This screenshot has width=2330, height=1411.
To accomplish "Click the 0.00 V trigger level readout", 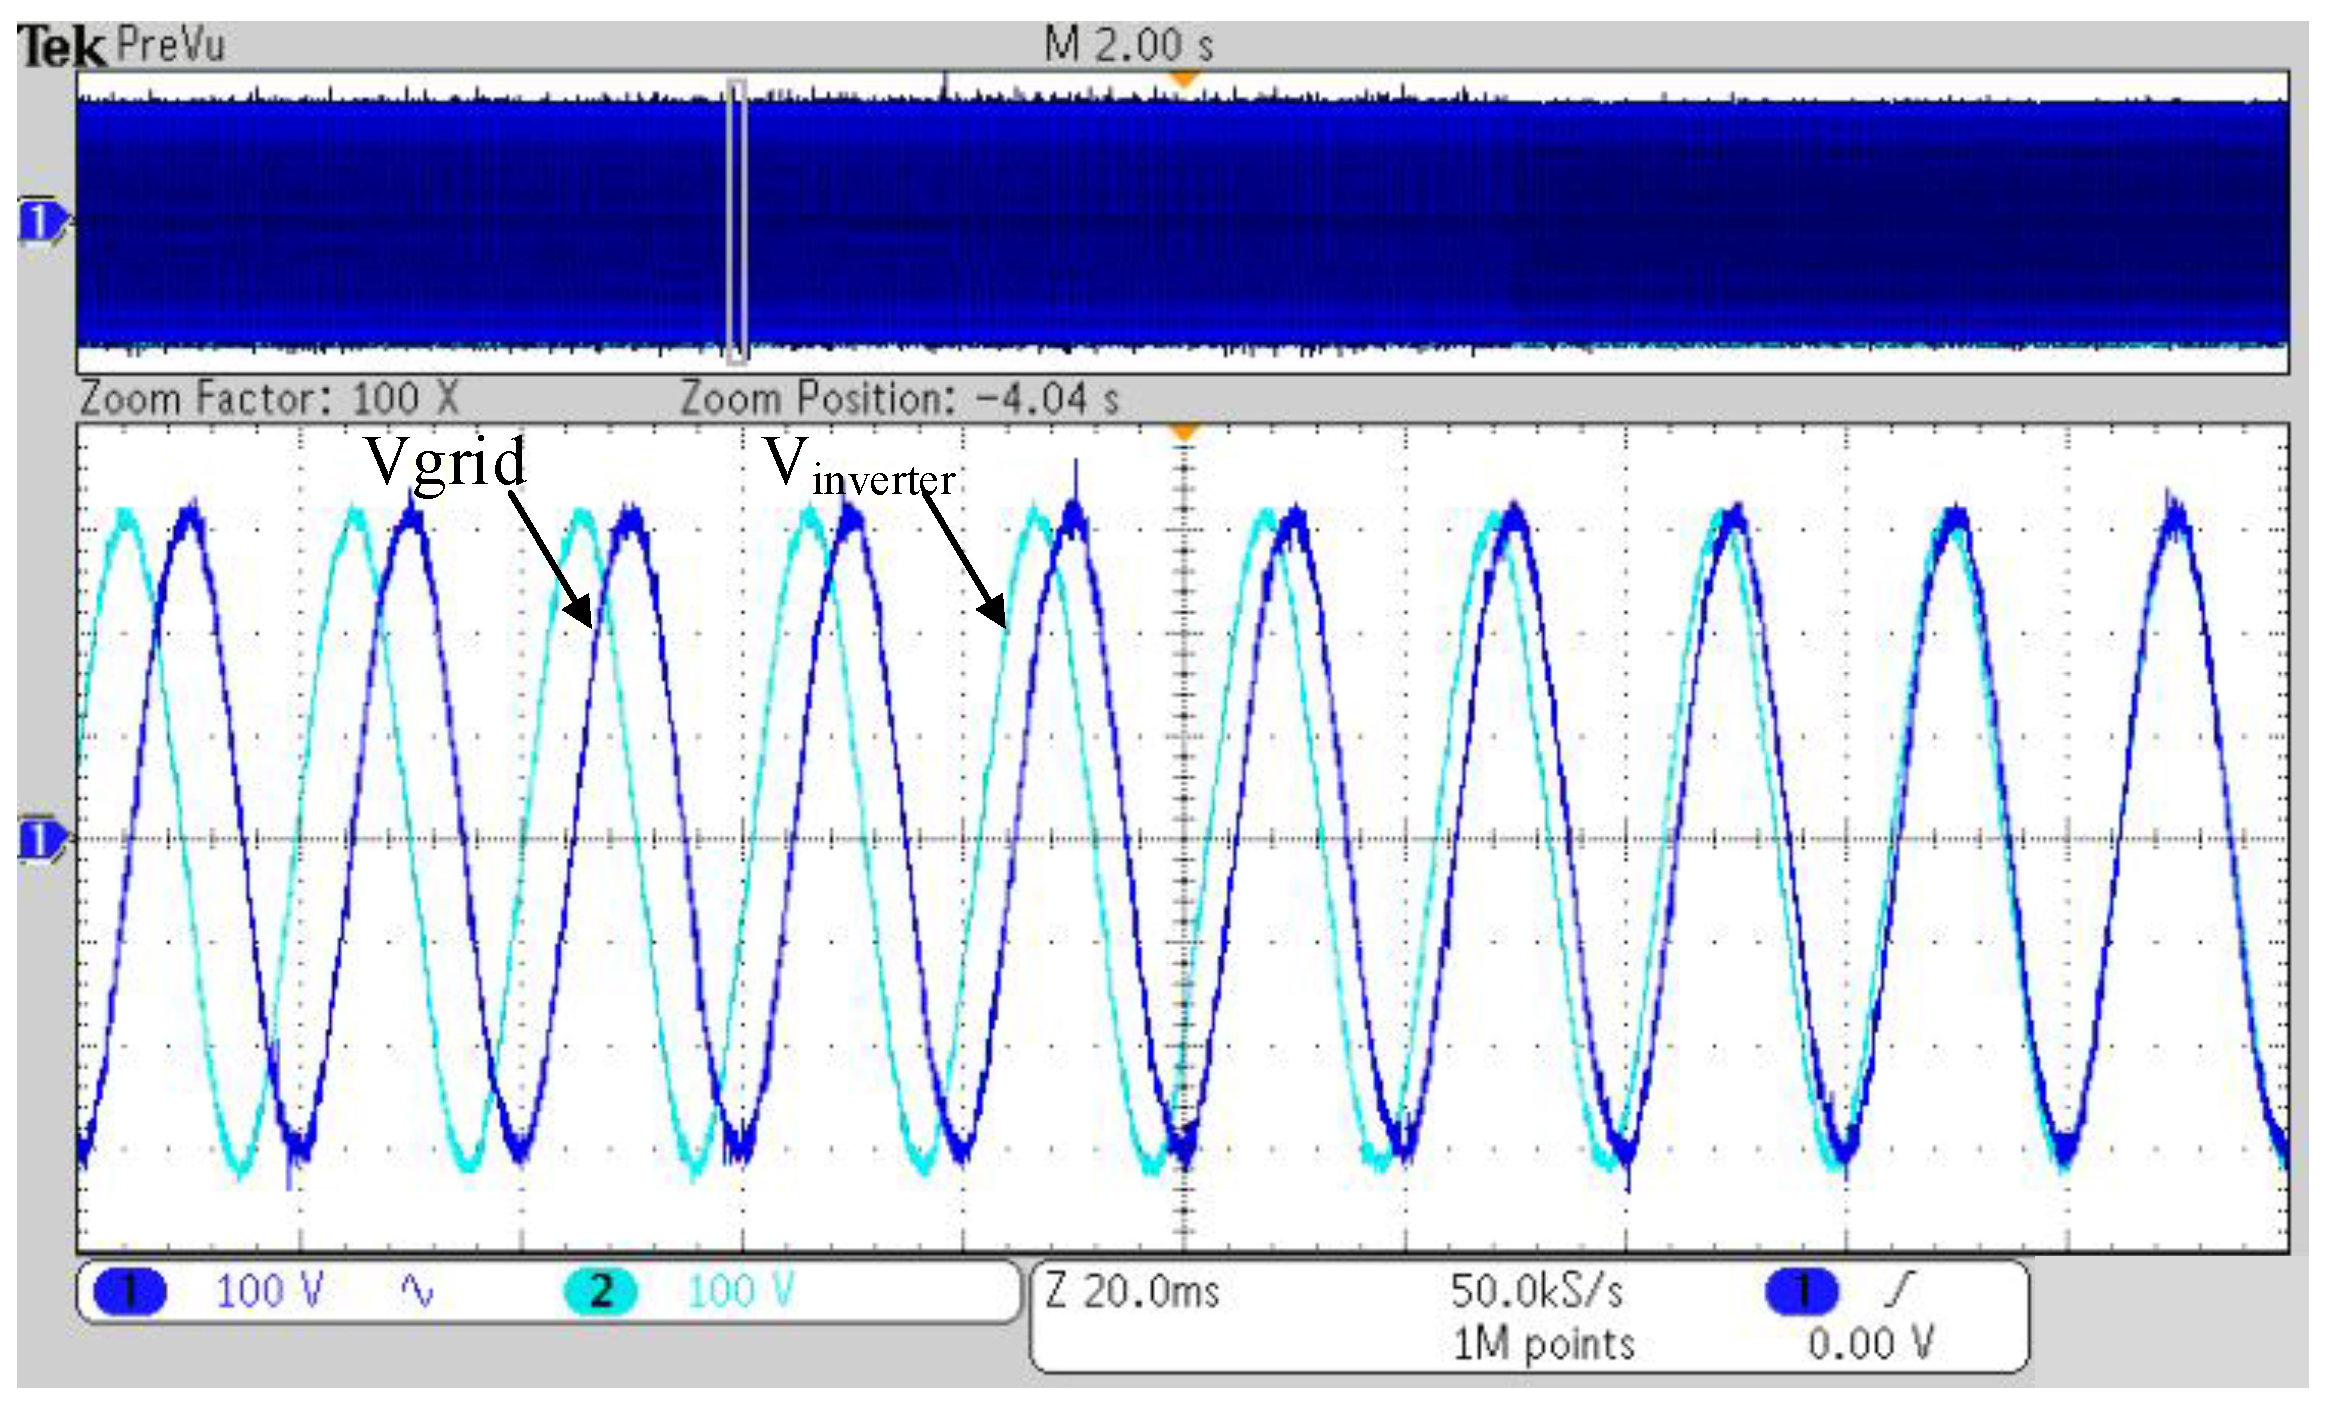I will pos(1870,1343).
